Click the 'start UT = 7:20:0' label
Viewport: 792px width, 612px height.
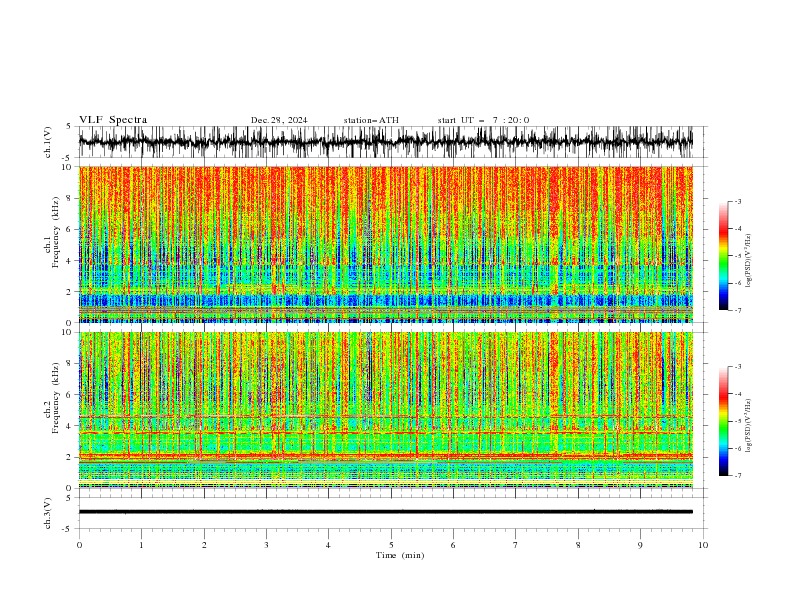pos(483,120)
